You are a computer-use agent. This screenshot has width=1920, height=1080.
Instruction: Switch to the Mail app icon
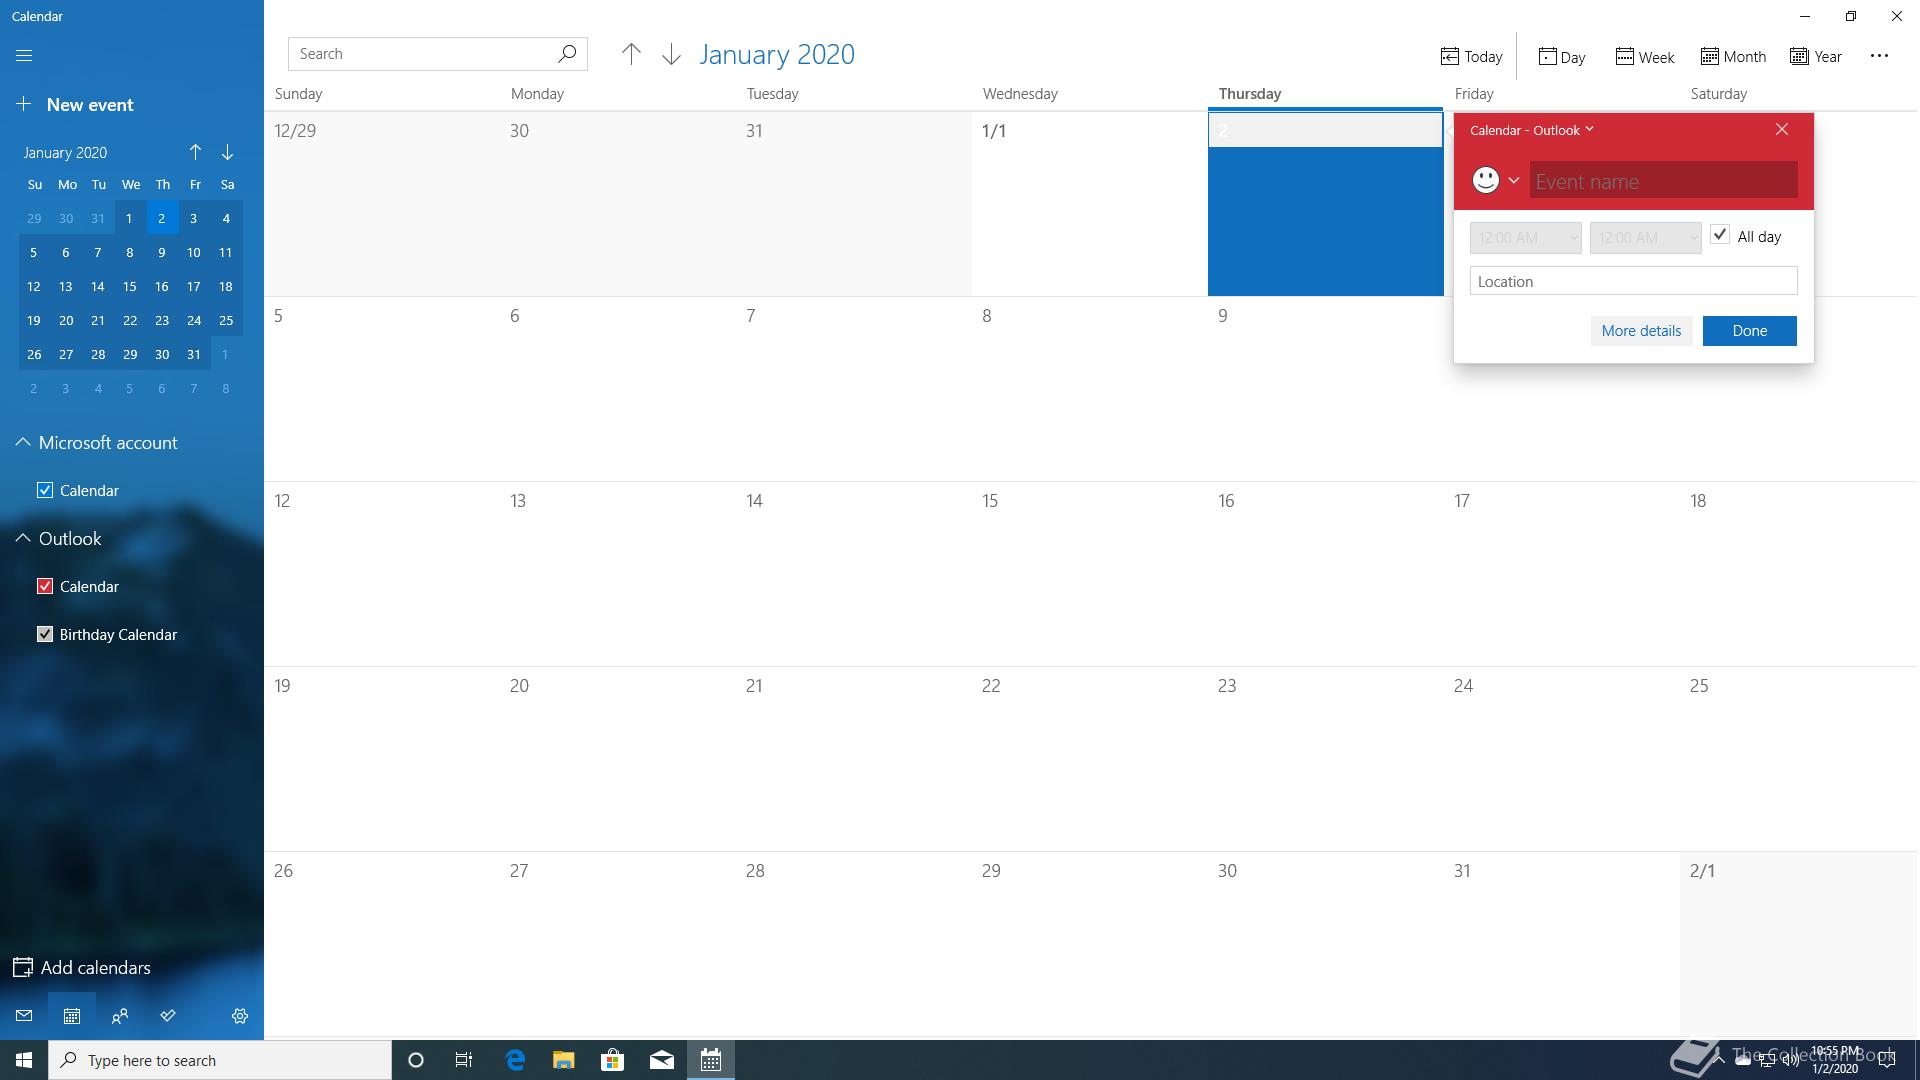click(24, 1016)
